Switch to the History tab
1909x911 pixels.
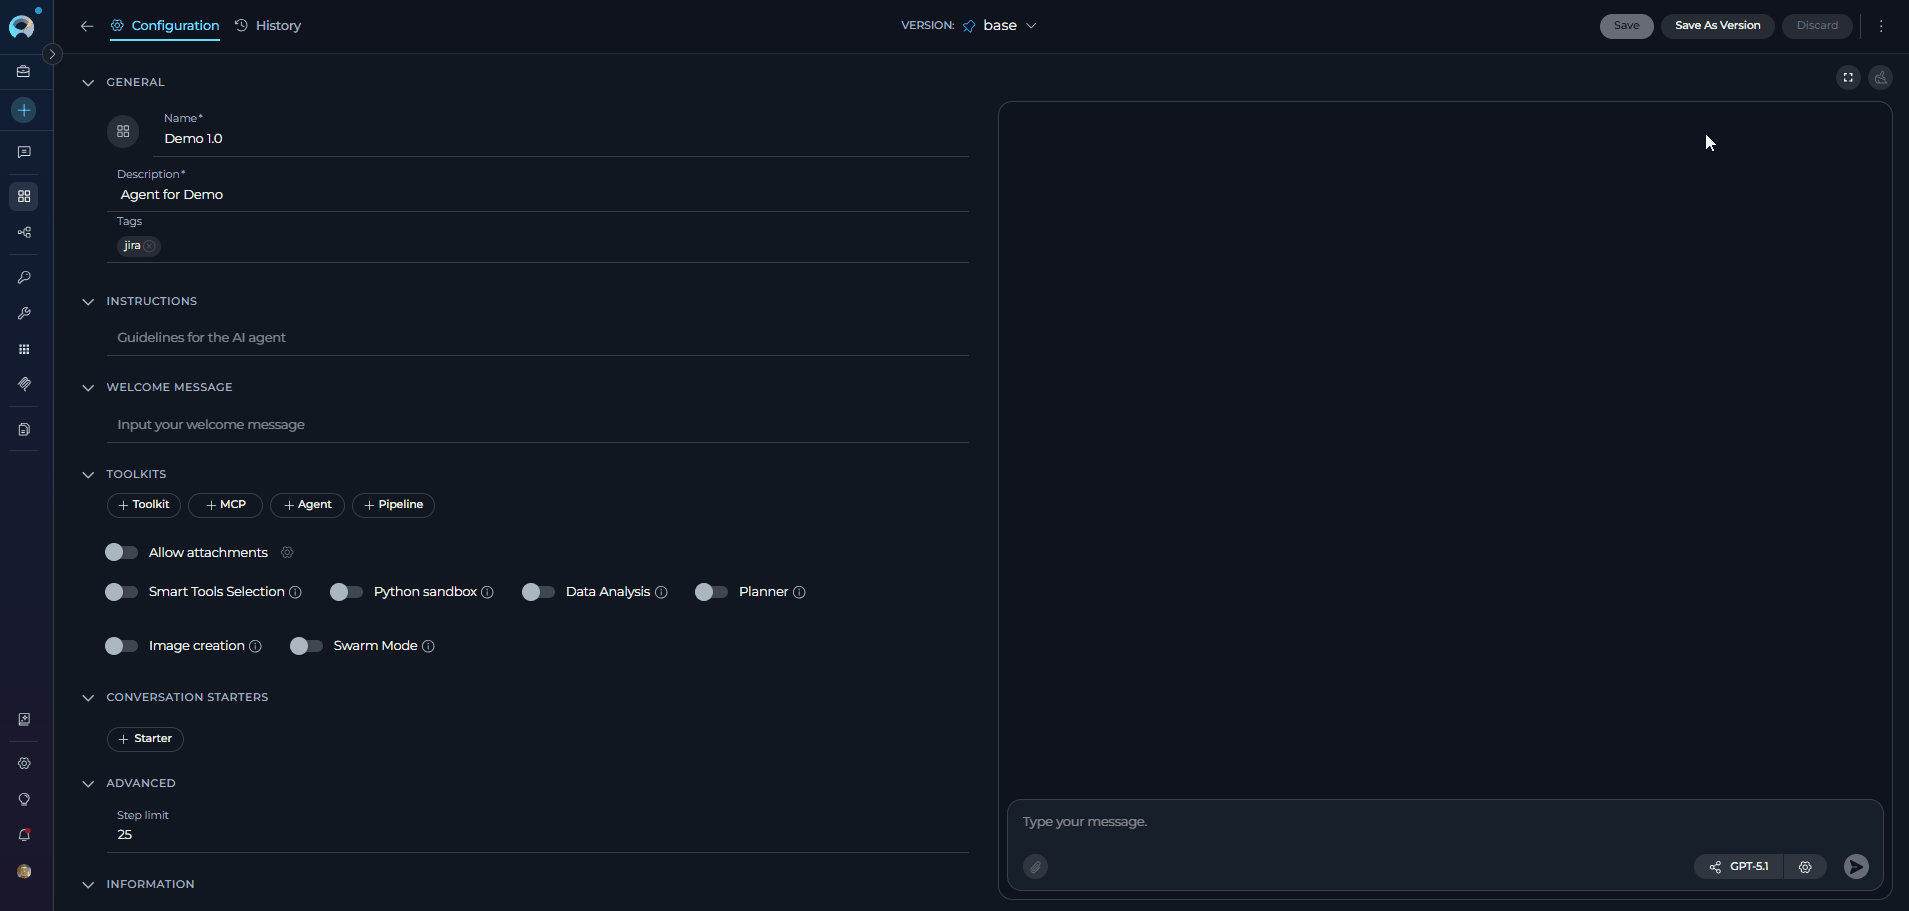pyautogui.click(x=268, y=26)
